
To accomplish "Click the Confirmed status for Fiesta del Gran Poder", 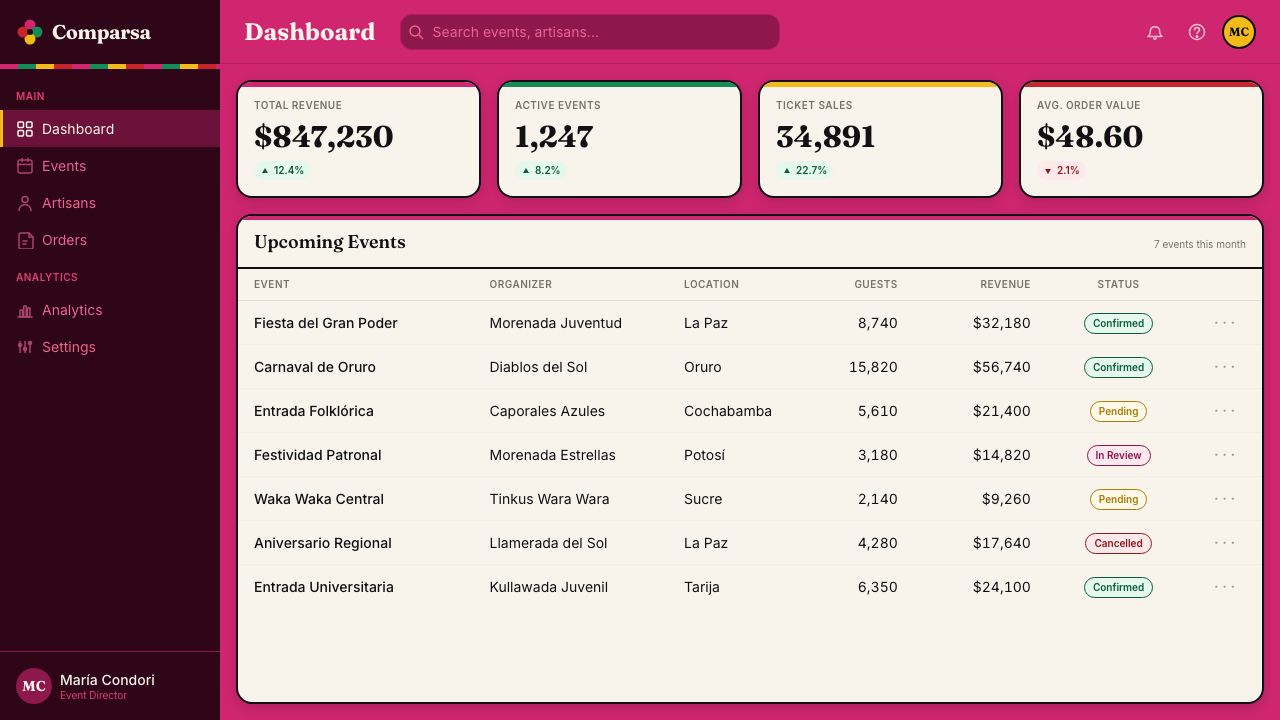I will 1118,323.
